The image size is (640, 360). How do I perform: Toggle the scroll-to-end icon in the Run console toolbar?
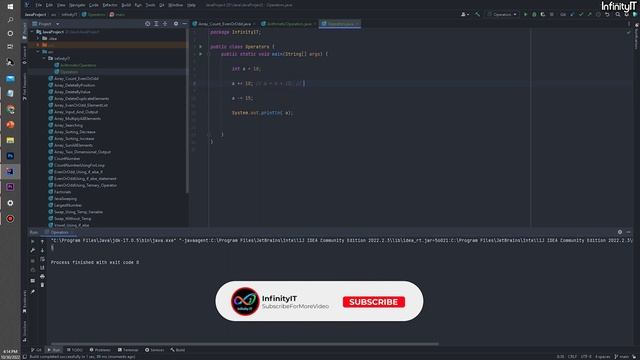42,268
